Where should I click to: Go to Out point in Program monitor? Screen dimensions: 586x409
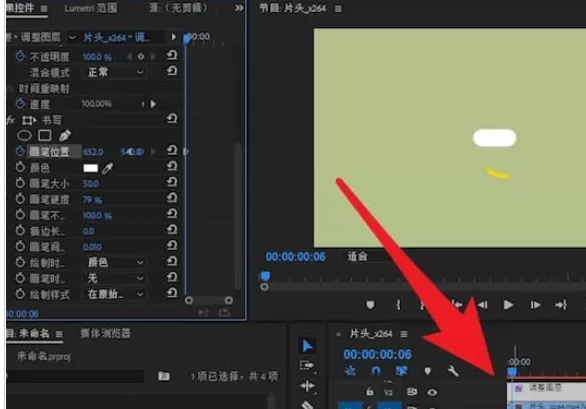point(561,305)
